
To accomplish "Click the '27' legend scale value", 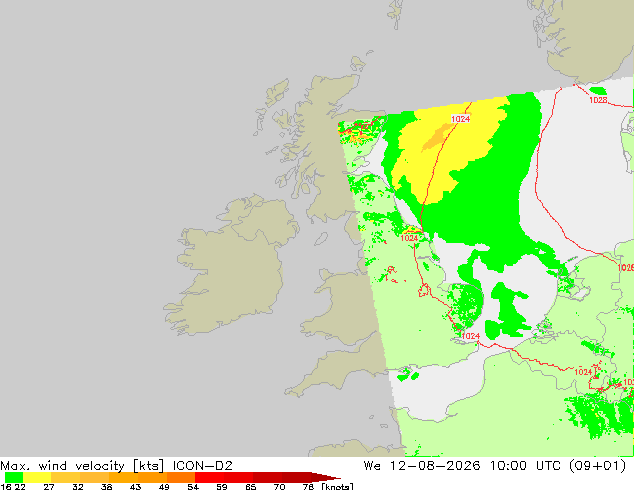I will [49, 486].
